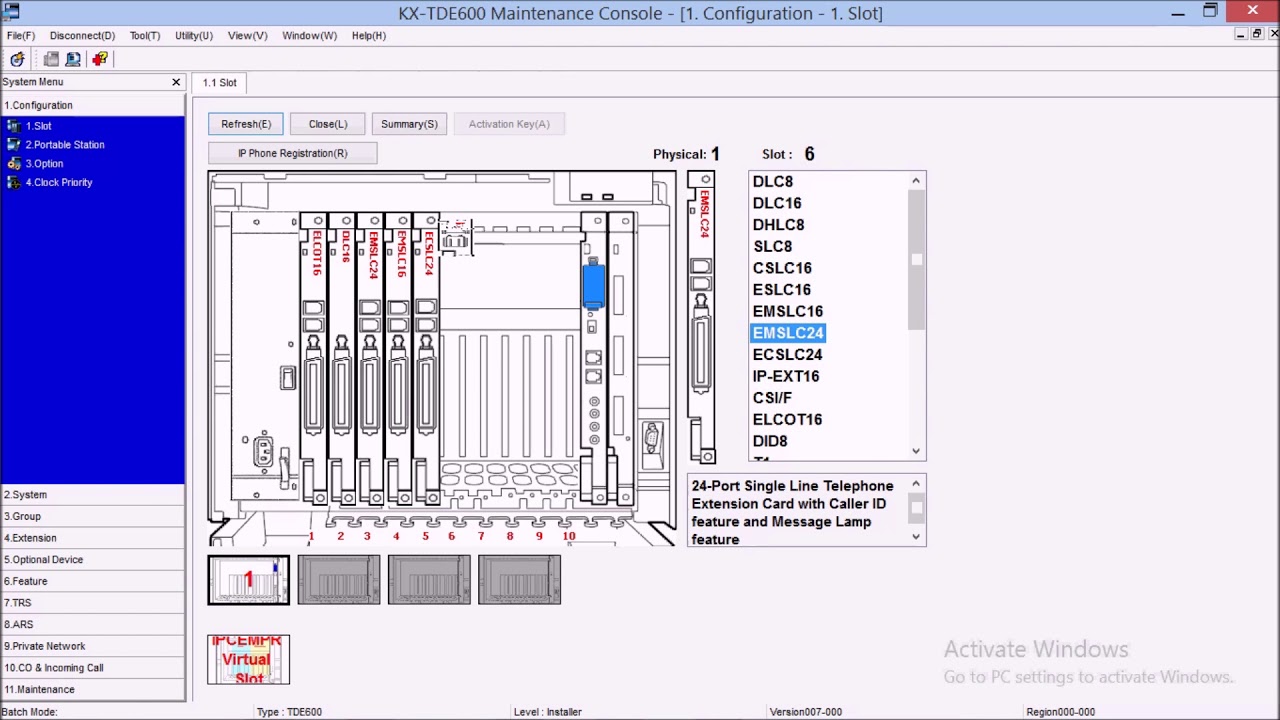Select DLC16 in the card list
The image size is (1280, 720).
tap(777, 203)
